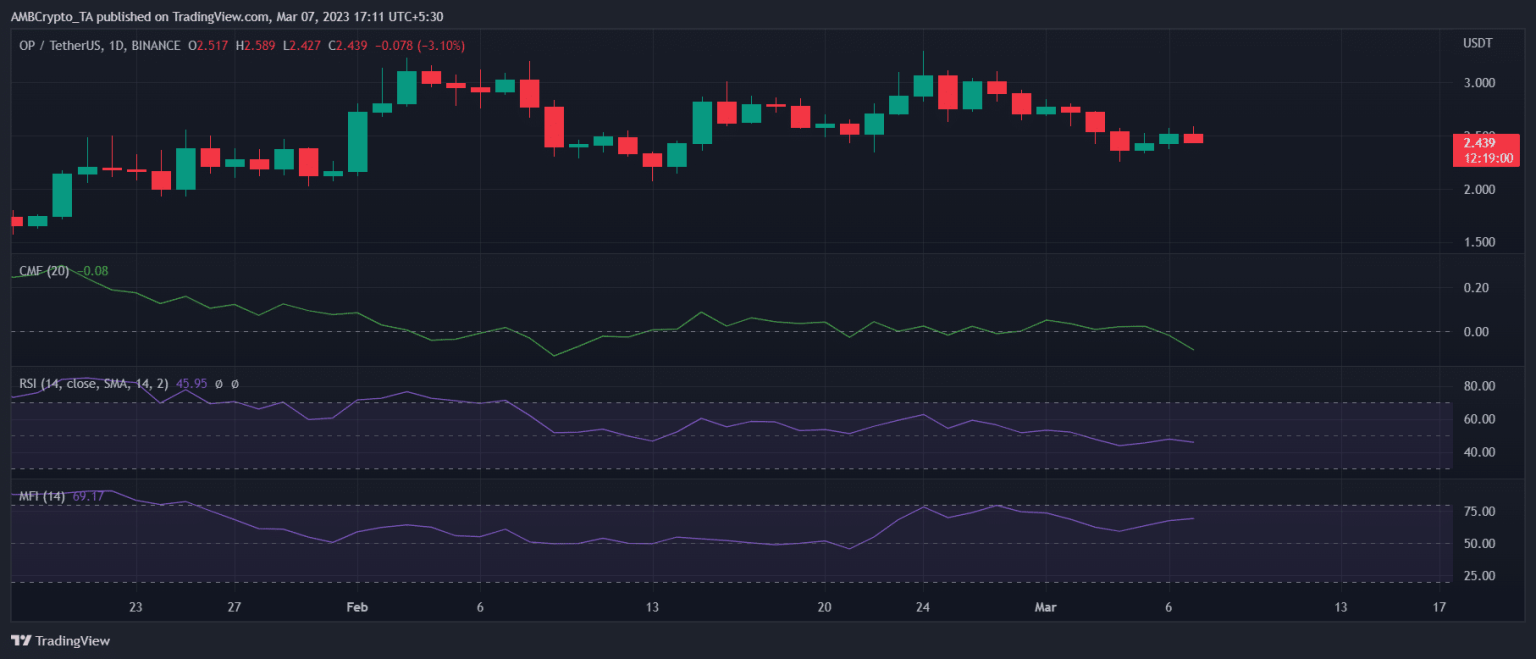Viewport: 1536px width, 659px height.
Task: Click the CMF (20) indicator label
Action: (44, 271)
